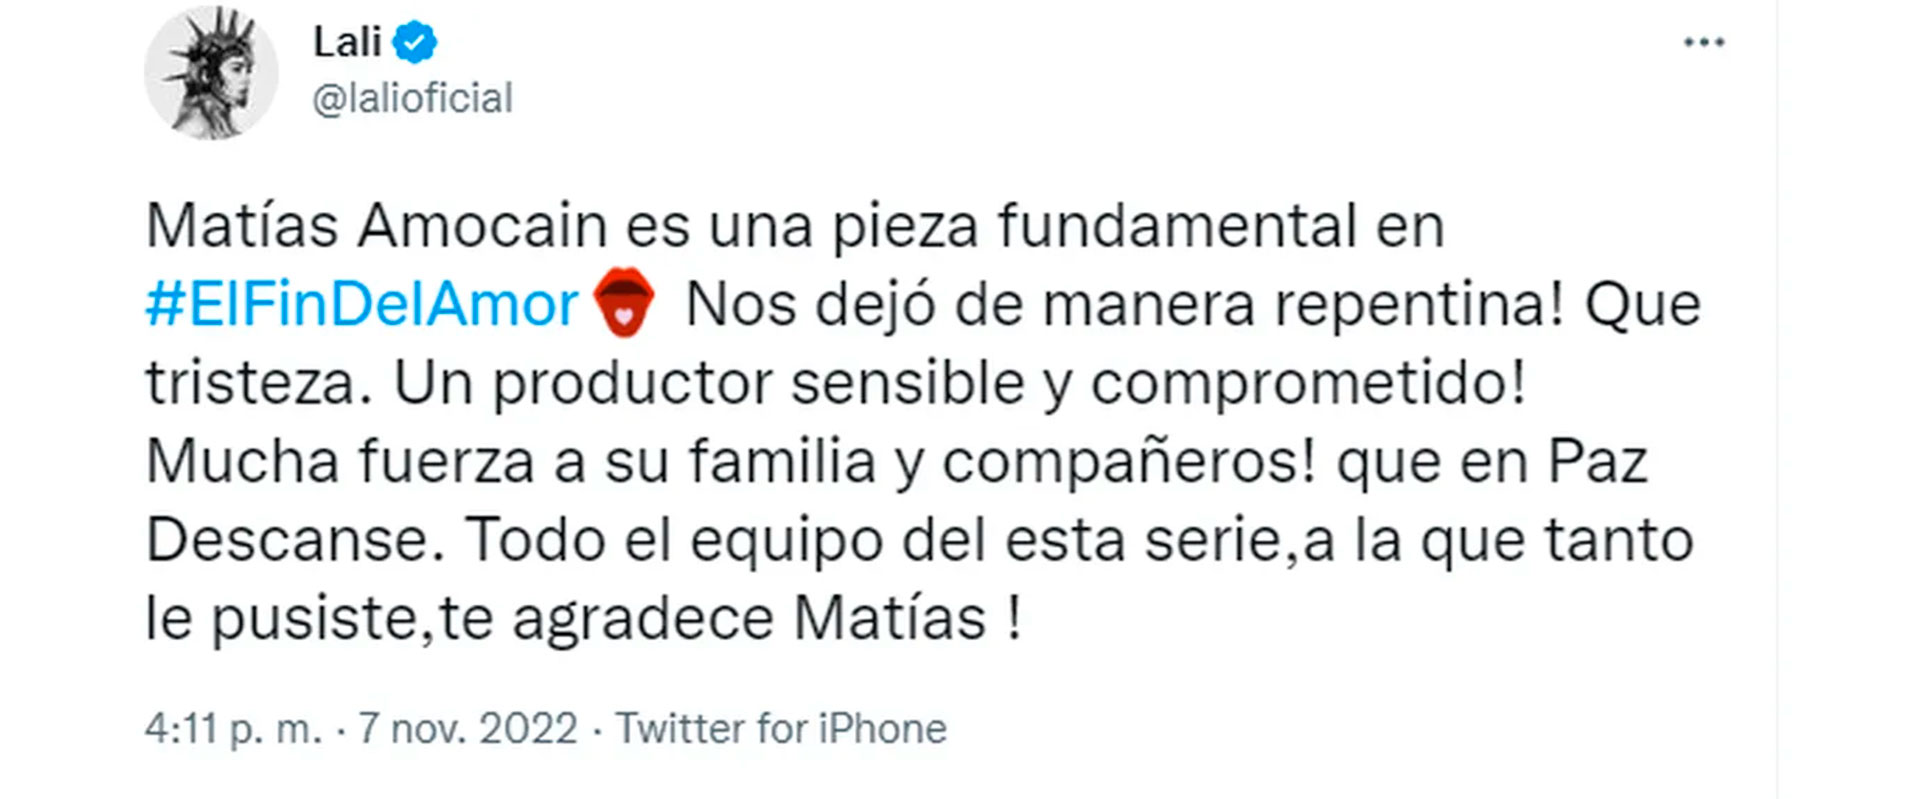The image size is (1920, 799).
Task: Click the word "fundamental" in the tweet
Action: point(1177,226)
